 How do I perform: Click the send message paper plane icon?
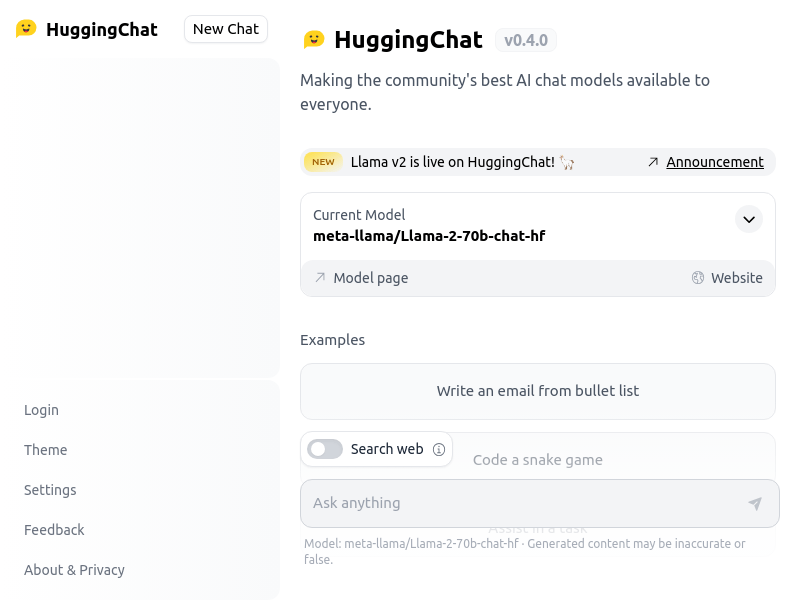tap(756, 503)
